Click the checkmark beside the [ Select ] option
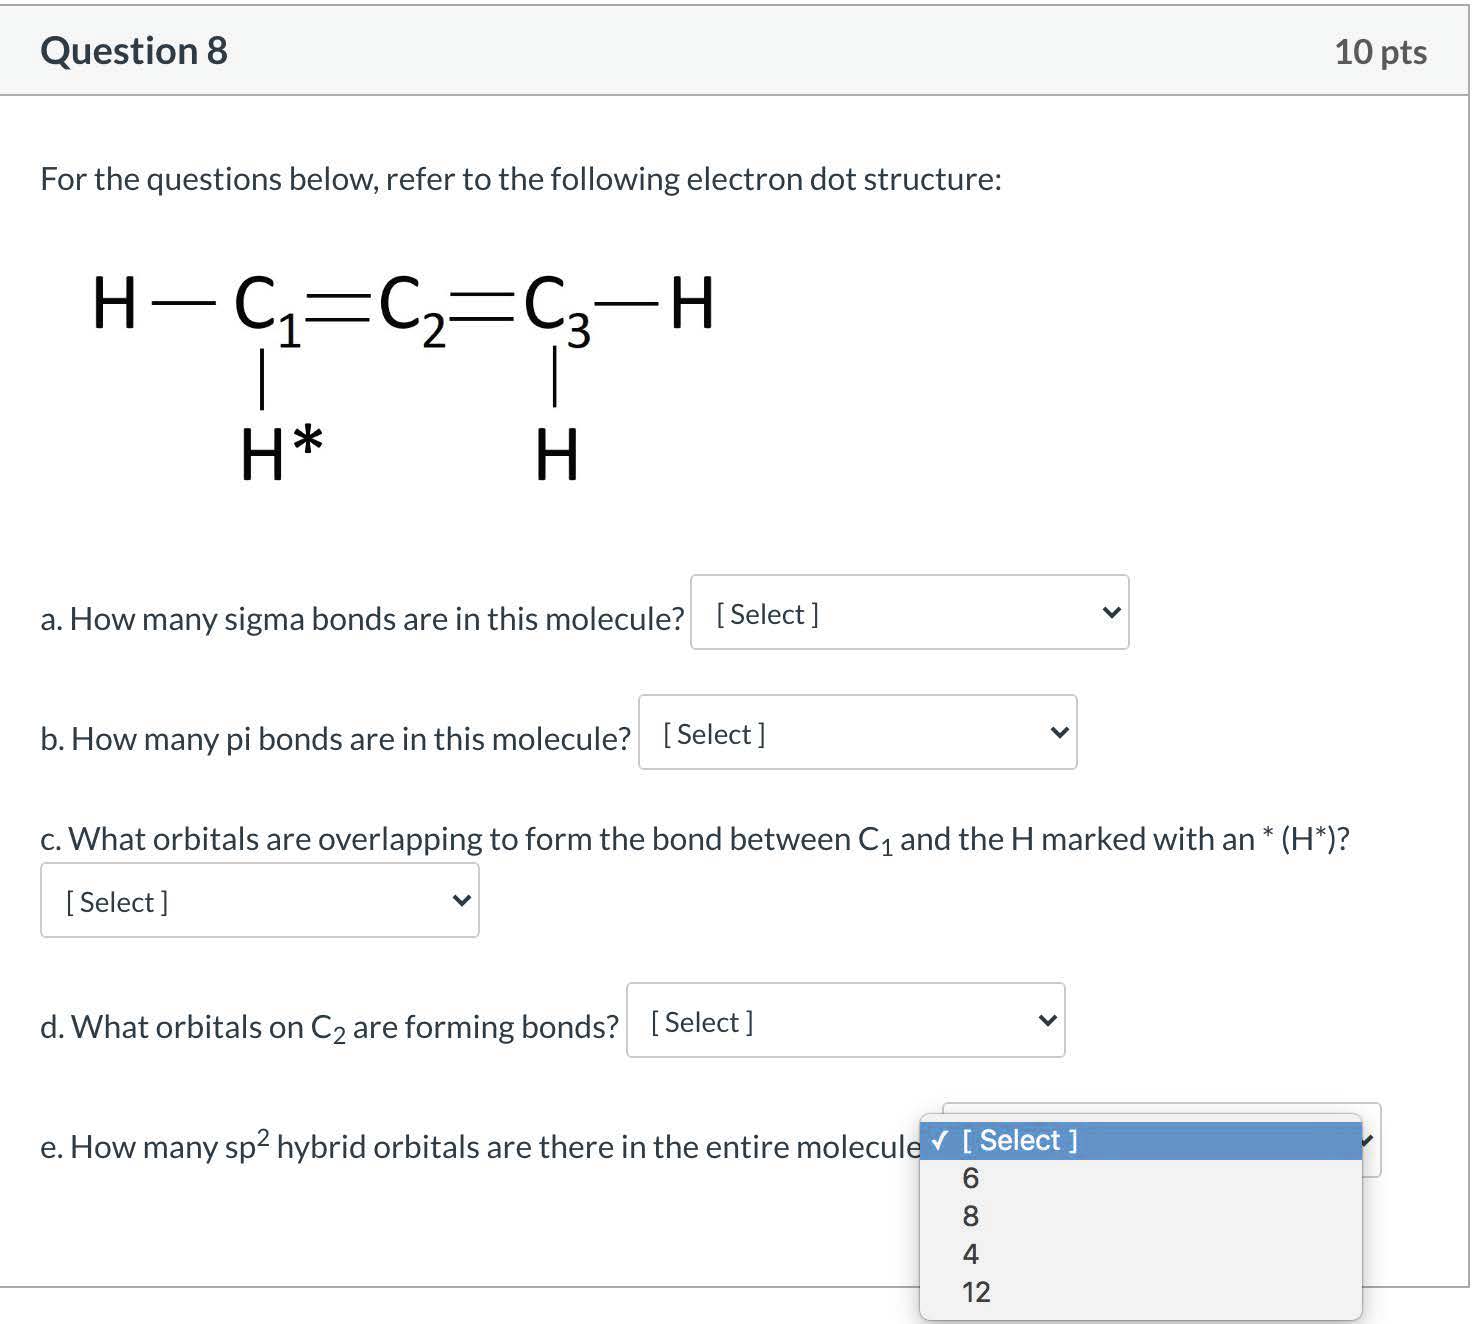The height and width of the screenshot is (1324, 1482). [x=939, y=1140]
